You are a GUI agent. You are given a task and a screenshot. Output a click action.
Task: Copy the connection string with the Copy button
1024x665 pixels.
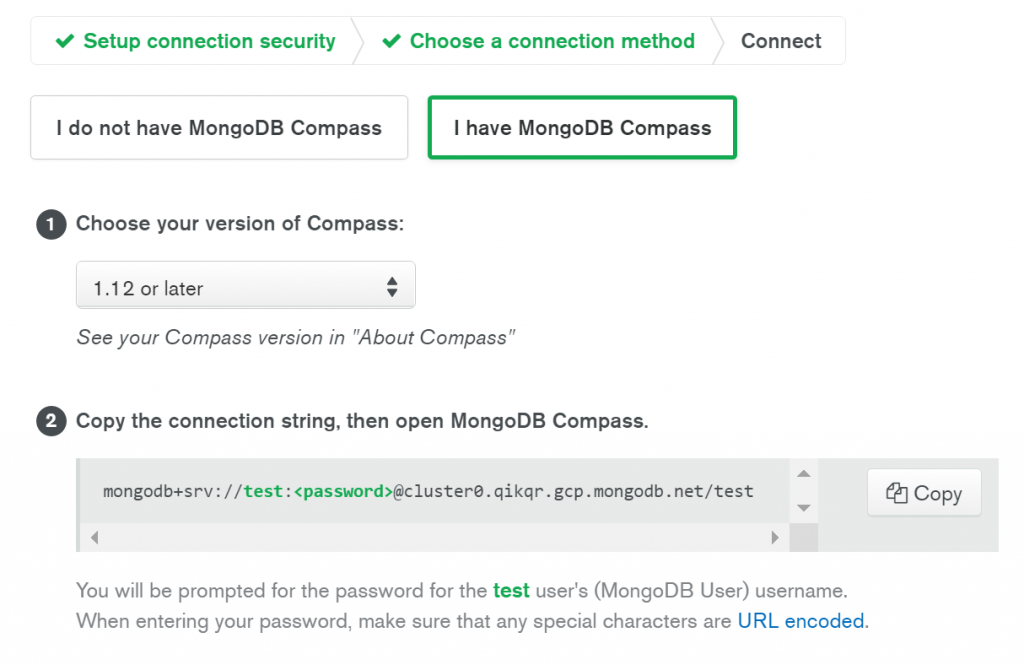click(924, 493)
